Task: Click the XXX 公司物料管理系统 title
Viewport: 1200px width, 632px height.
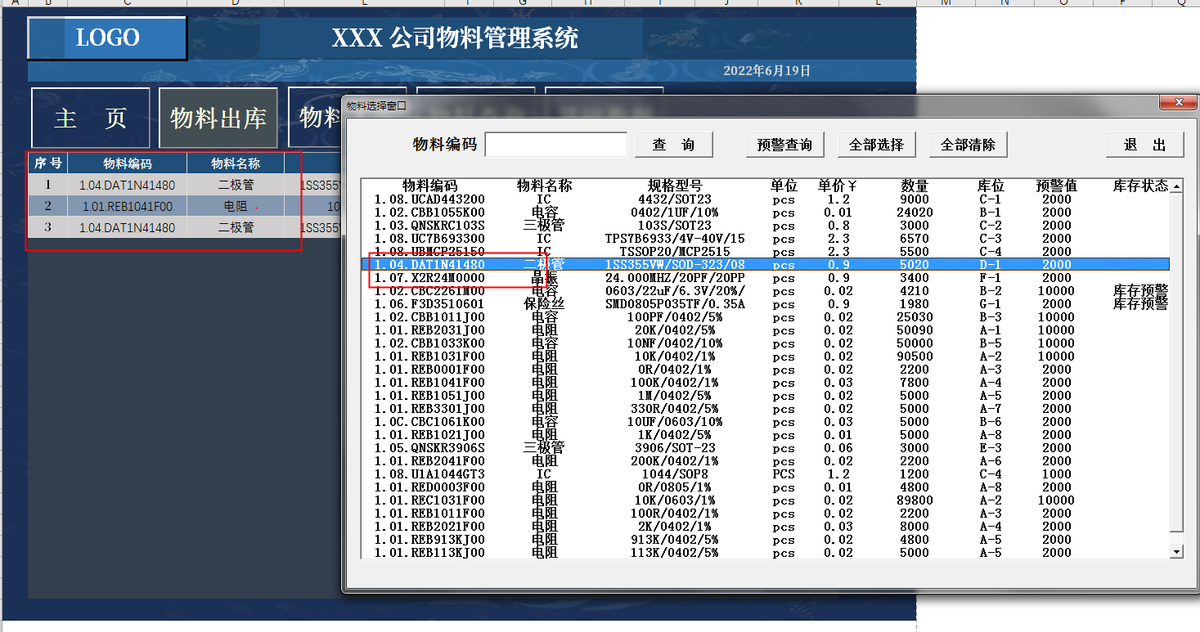Action: tap(455, 39)
